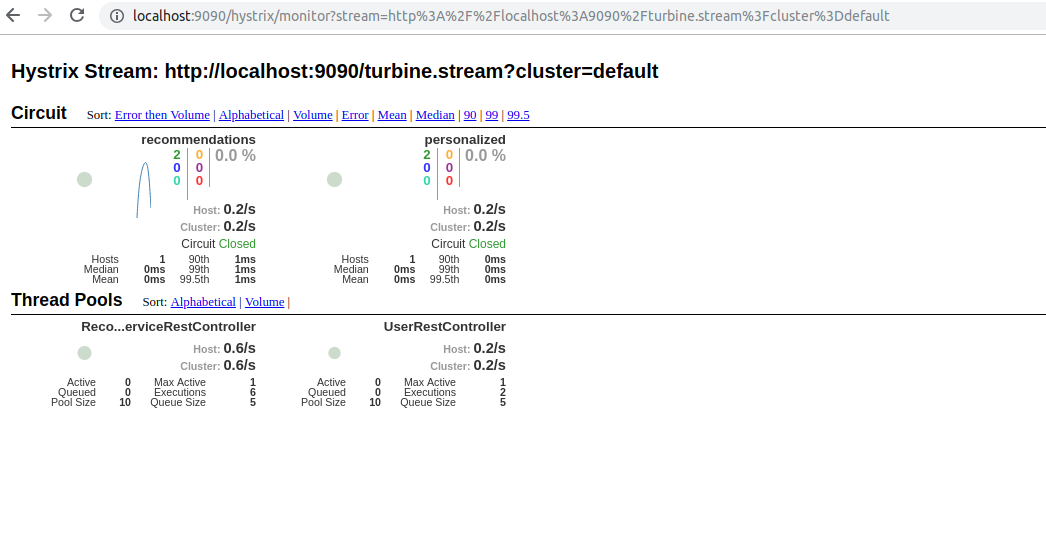Click the personalized circuit health circle
1046x543 pixels.
coord(334,179)
